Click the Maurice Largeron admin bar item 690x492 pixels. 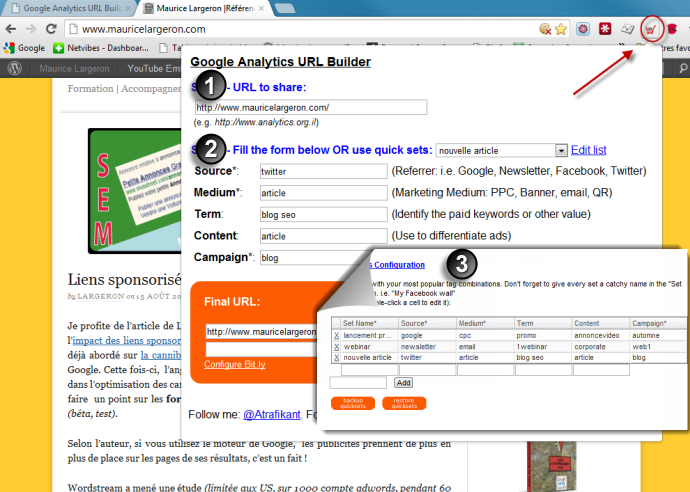(x=74, y=69)
